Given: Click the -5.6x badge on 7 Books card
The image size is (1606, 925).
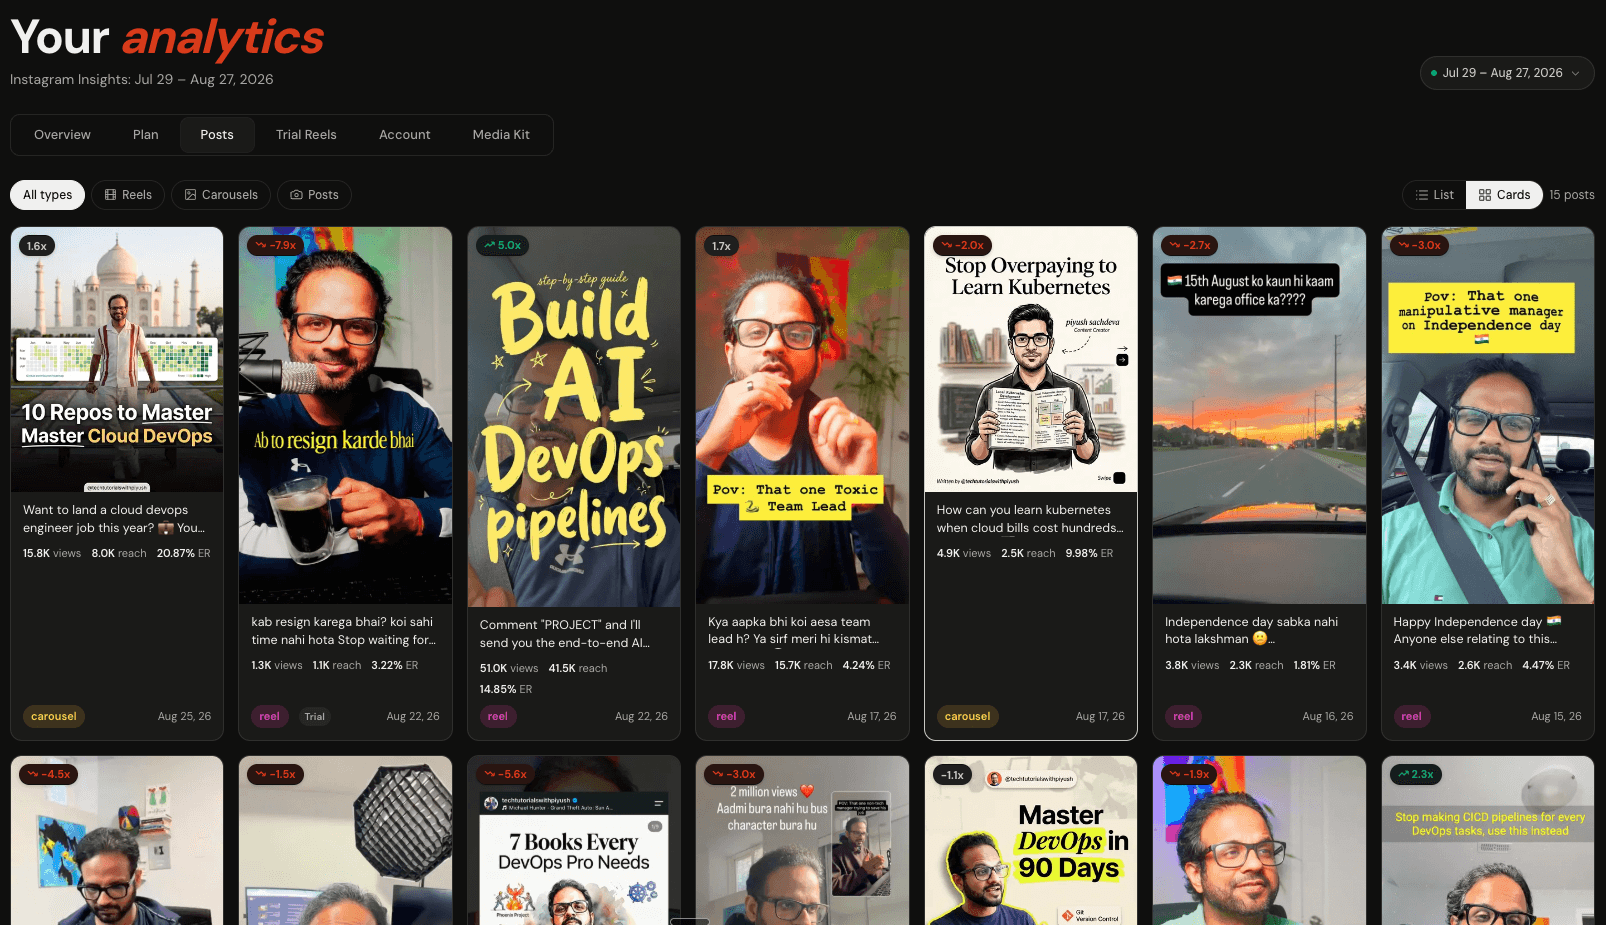Looking at the screenshot, I should (505, 774).
